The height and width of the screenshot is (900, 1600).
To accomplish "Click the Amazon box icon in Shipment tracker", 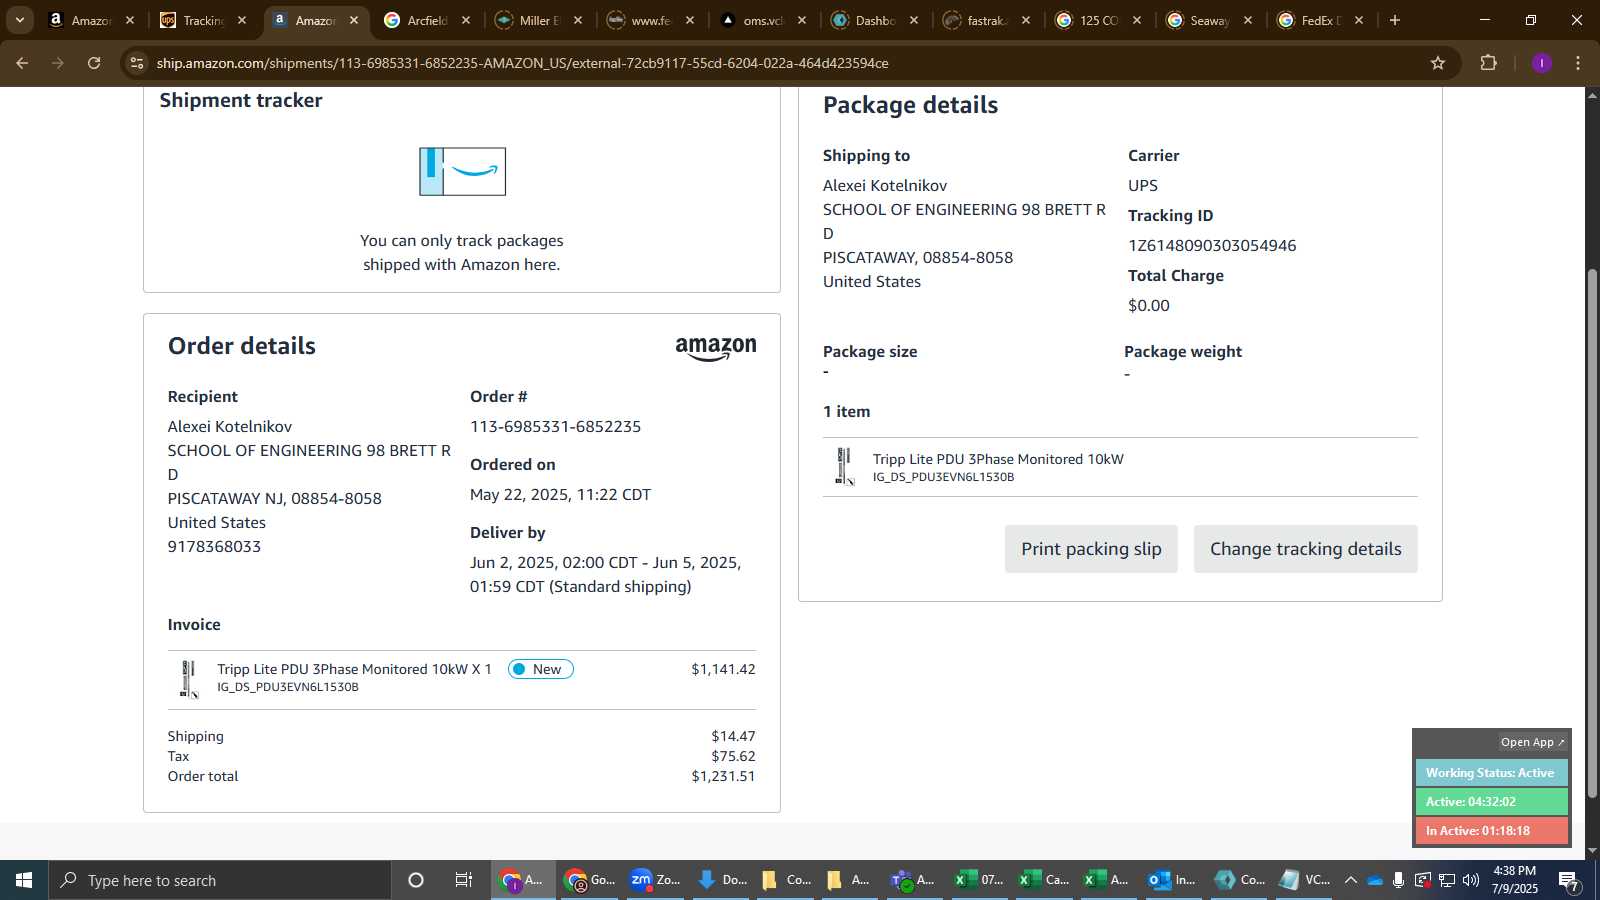I will tap(462, 171).
